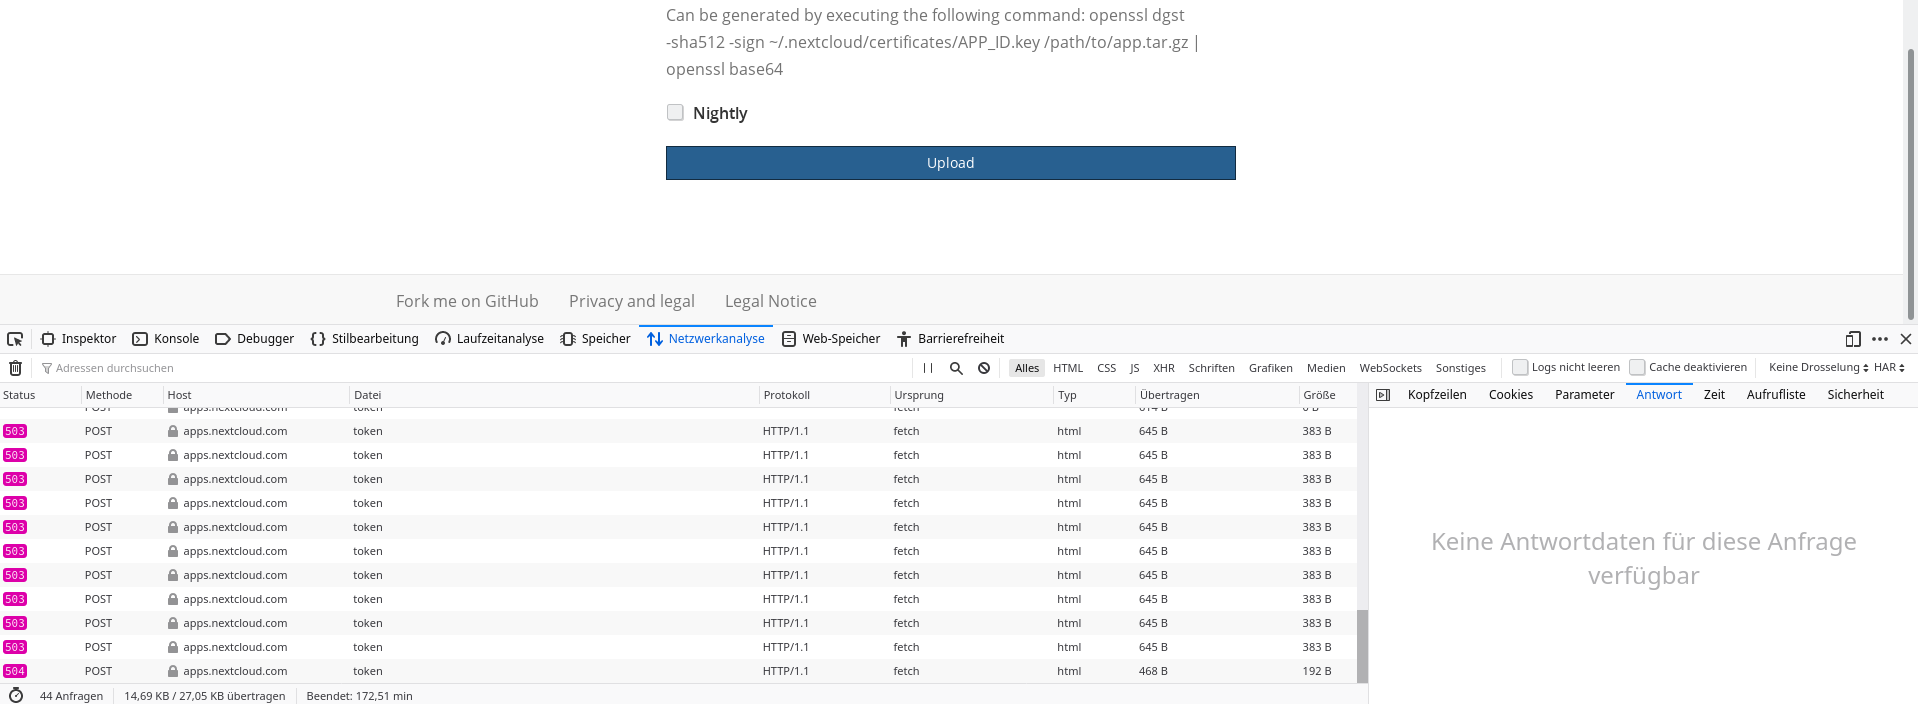Image resolution: width=1918 pixels, height=704 pixels.
Task: Close the developer tools panel
Action: click(x=1906, y=339)
